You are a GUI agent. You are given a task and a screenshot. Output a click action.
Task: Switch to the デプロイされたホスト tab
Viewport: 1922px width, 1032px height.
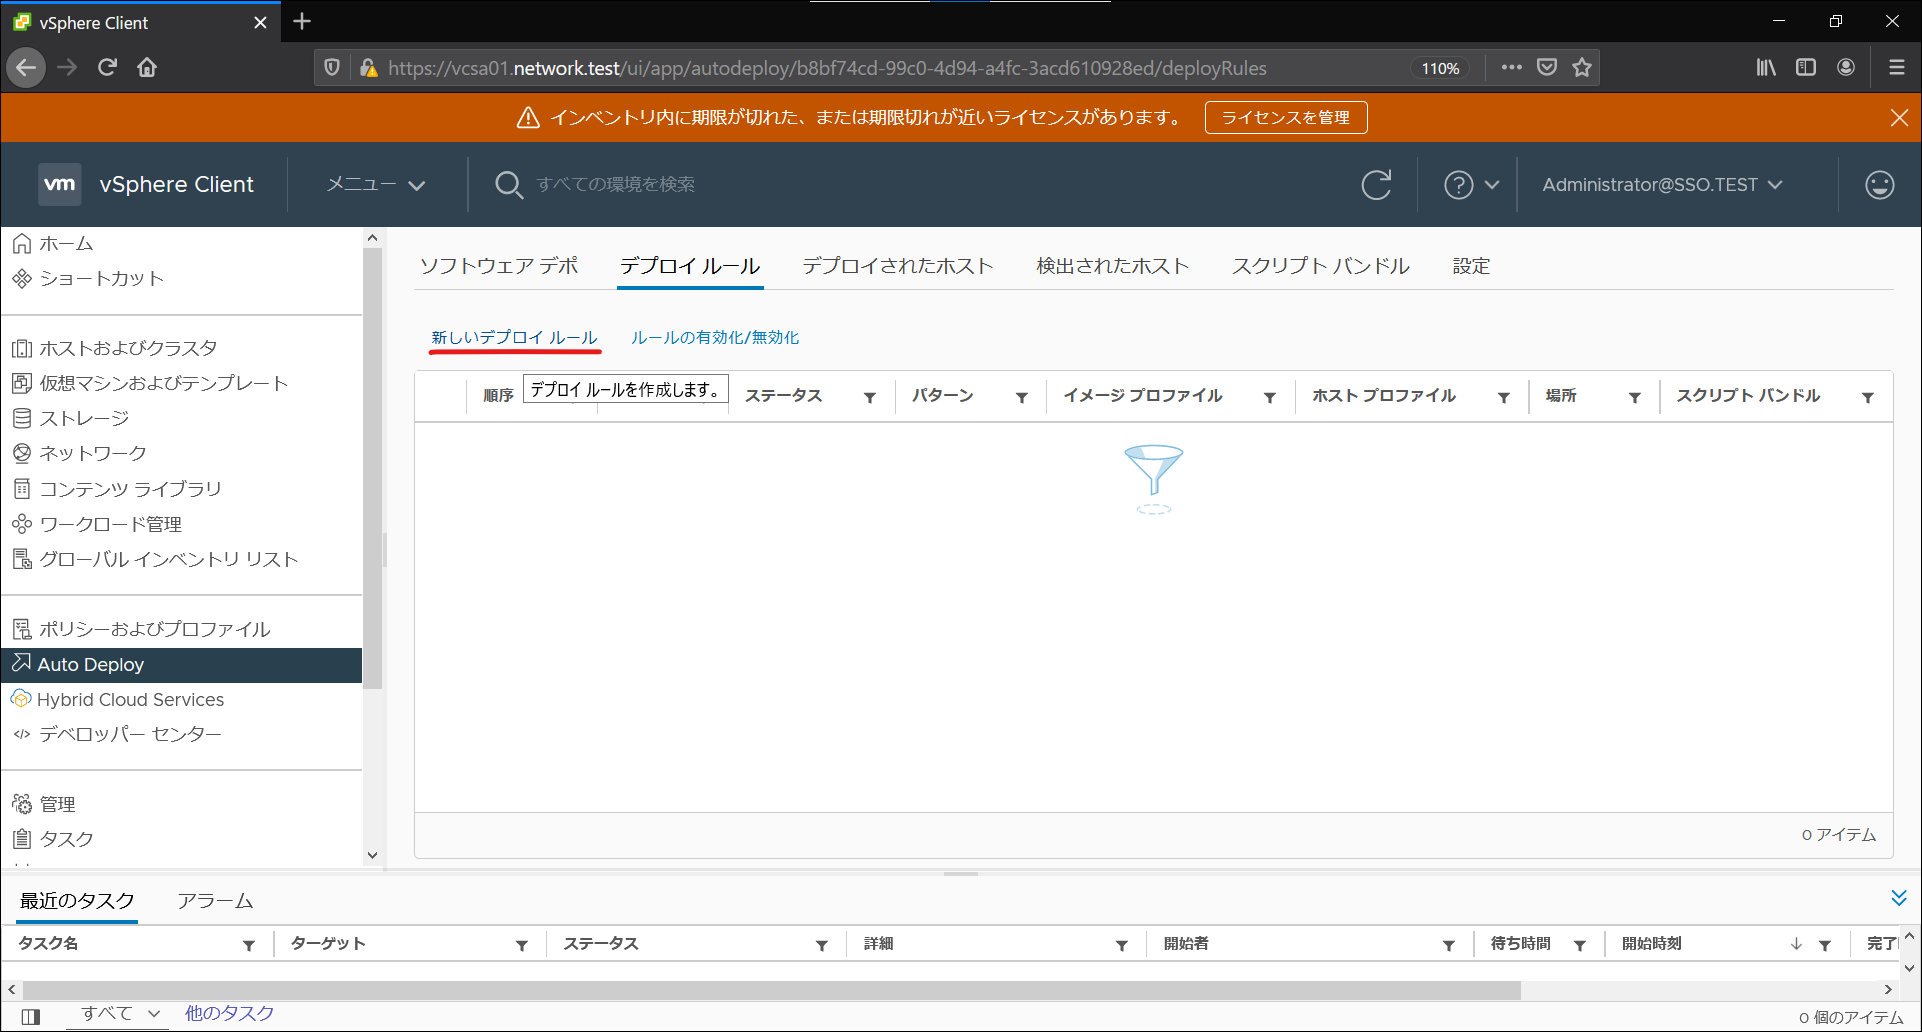[897, 266]
